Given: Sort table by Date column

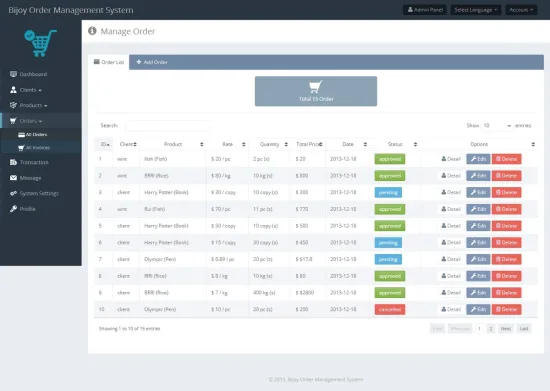Looking at the screenshot, I should click(x=348, y=144).
